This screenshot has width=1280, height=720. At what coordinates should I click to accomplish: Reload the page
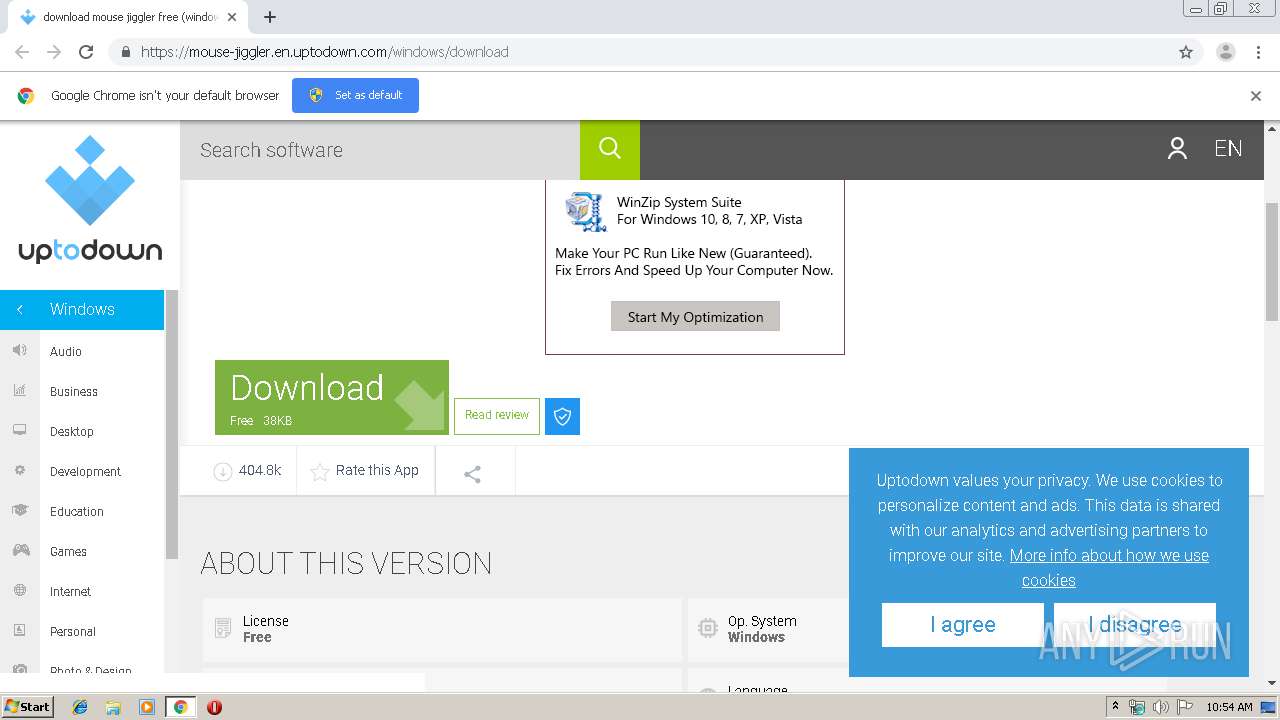coord(86,52)
